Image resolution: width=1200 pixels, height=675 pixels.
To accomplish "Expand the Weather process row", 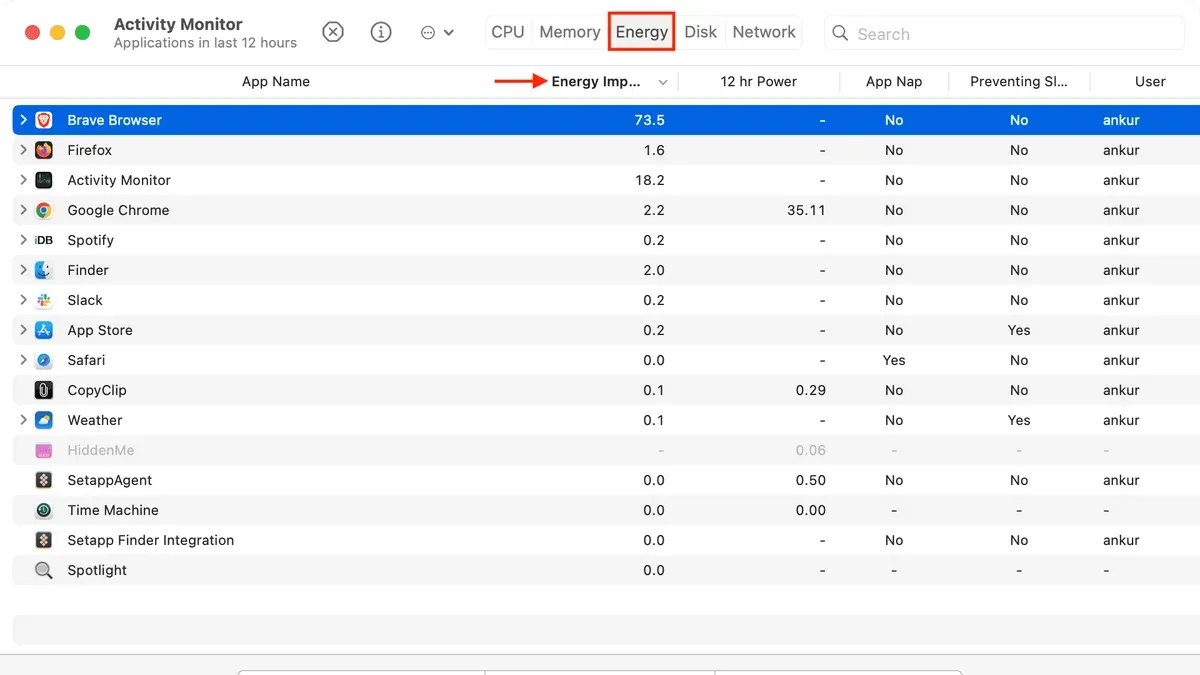I will coord(23,420).
